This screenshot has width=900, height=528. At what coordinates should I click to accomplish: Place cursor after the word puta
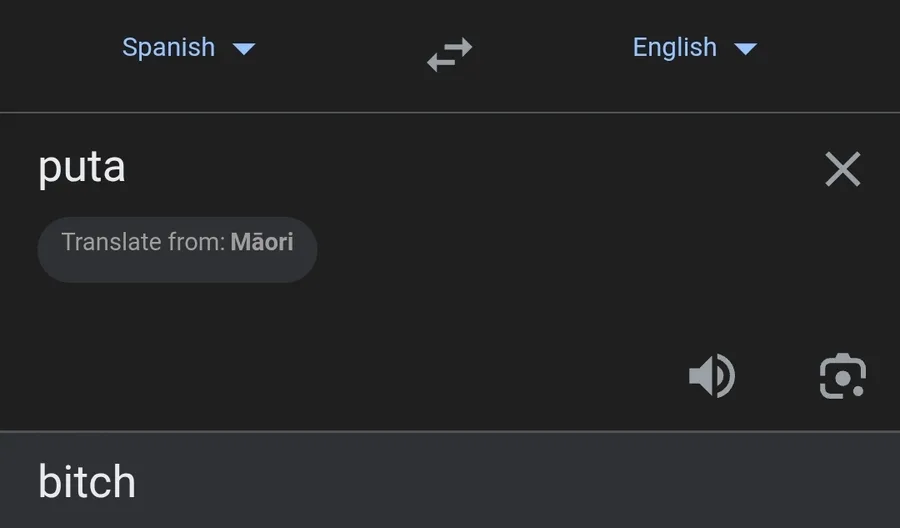tap(127, 169)
